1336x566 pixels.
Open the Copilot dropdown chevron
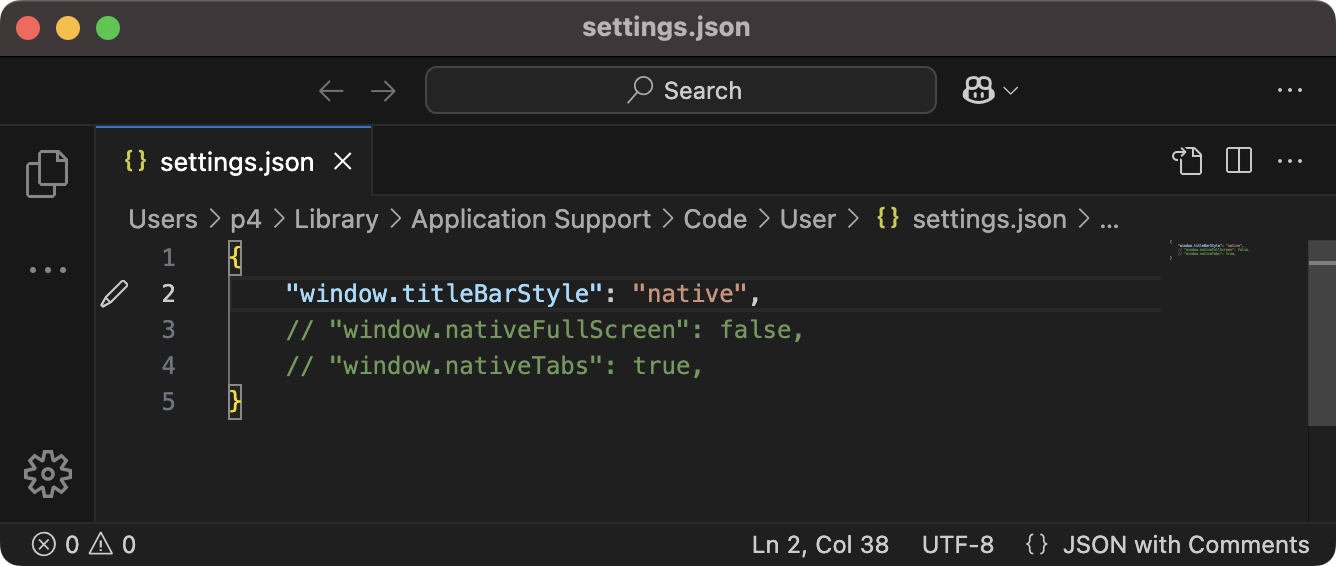(x=1011, y=91)
